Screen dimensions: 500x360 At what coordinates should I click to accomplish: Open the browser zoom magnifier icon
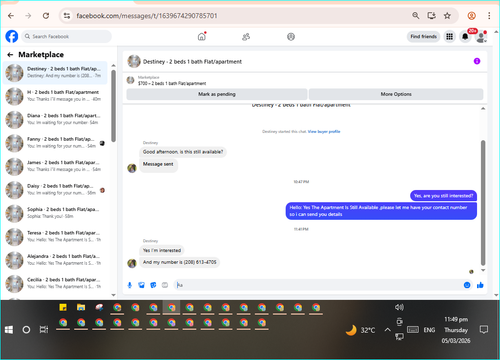(416, 16)
